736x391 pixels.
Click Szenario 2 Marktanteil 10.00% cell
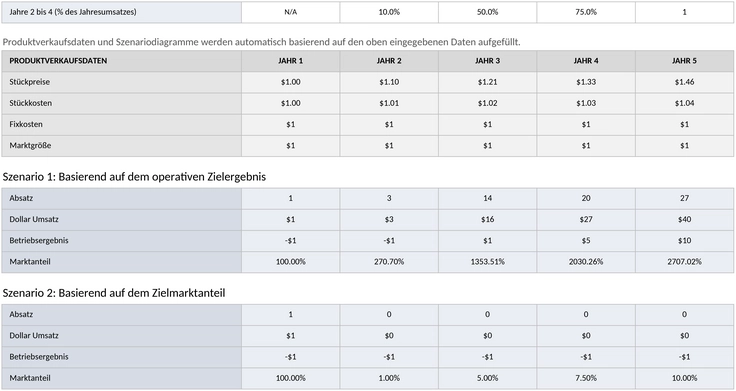[x=684, y=378]
